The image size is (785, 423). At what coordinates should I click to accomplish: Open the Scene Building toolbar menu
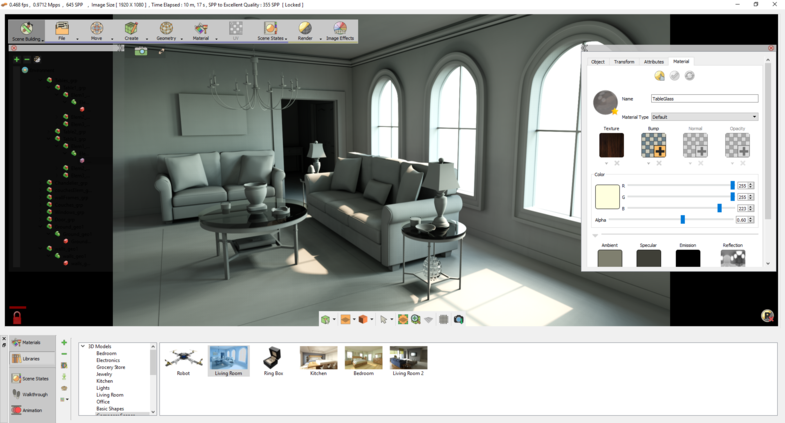[x=27, y=30]
